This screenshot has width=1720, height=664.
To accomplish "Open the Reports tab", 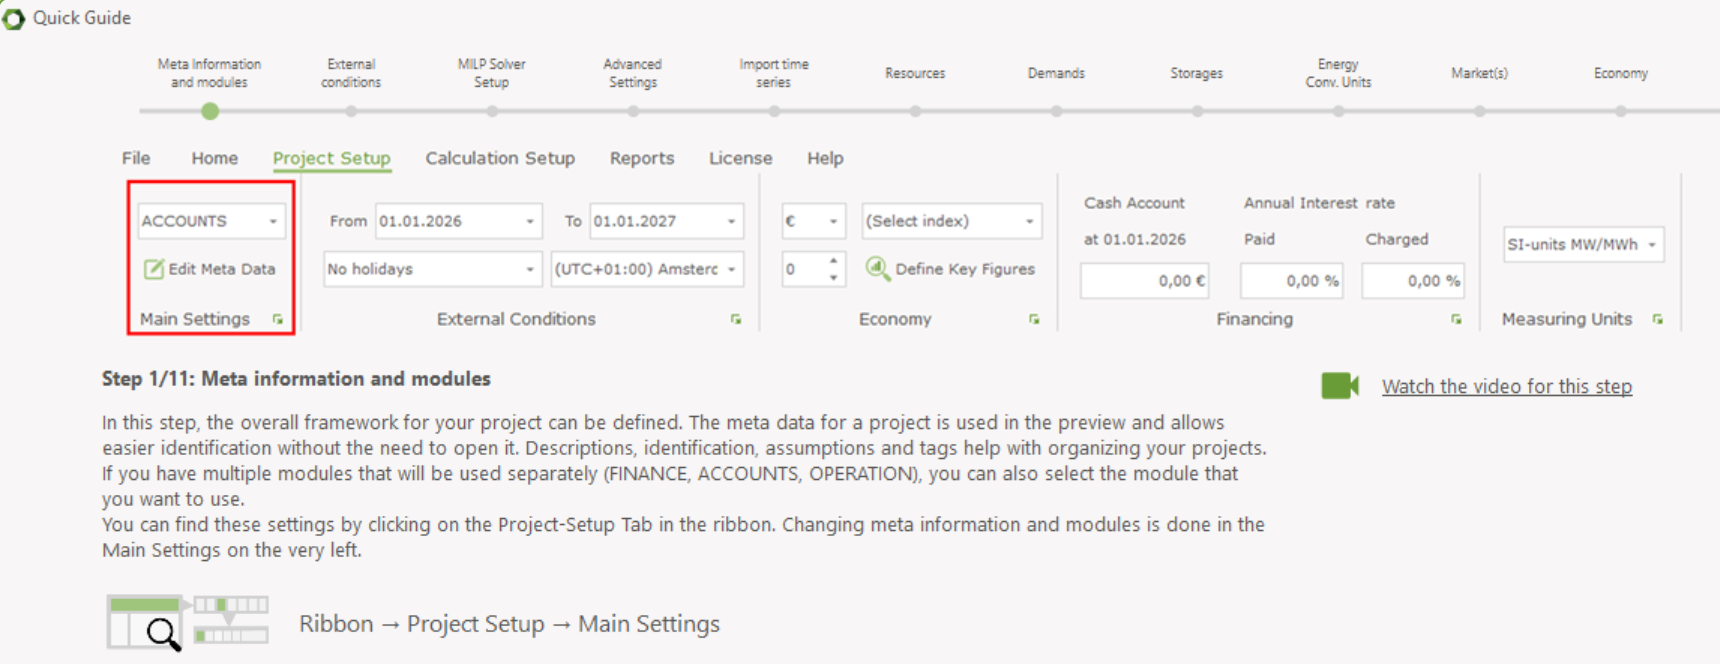I will [x=642, y=158].
